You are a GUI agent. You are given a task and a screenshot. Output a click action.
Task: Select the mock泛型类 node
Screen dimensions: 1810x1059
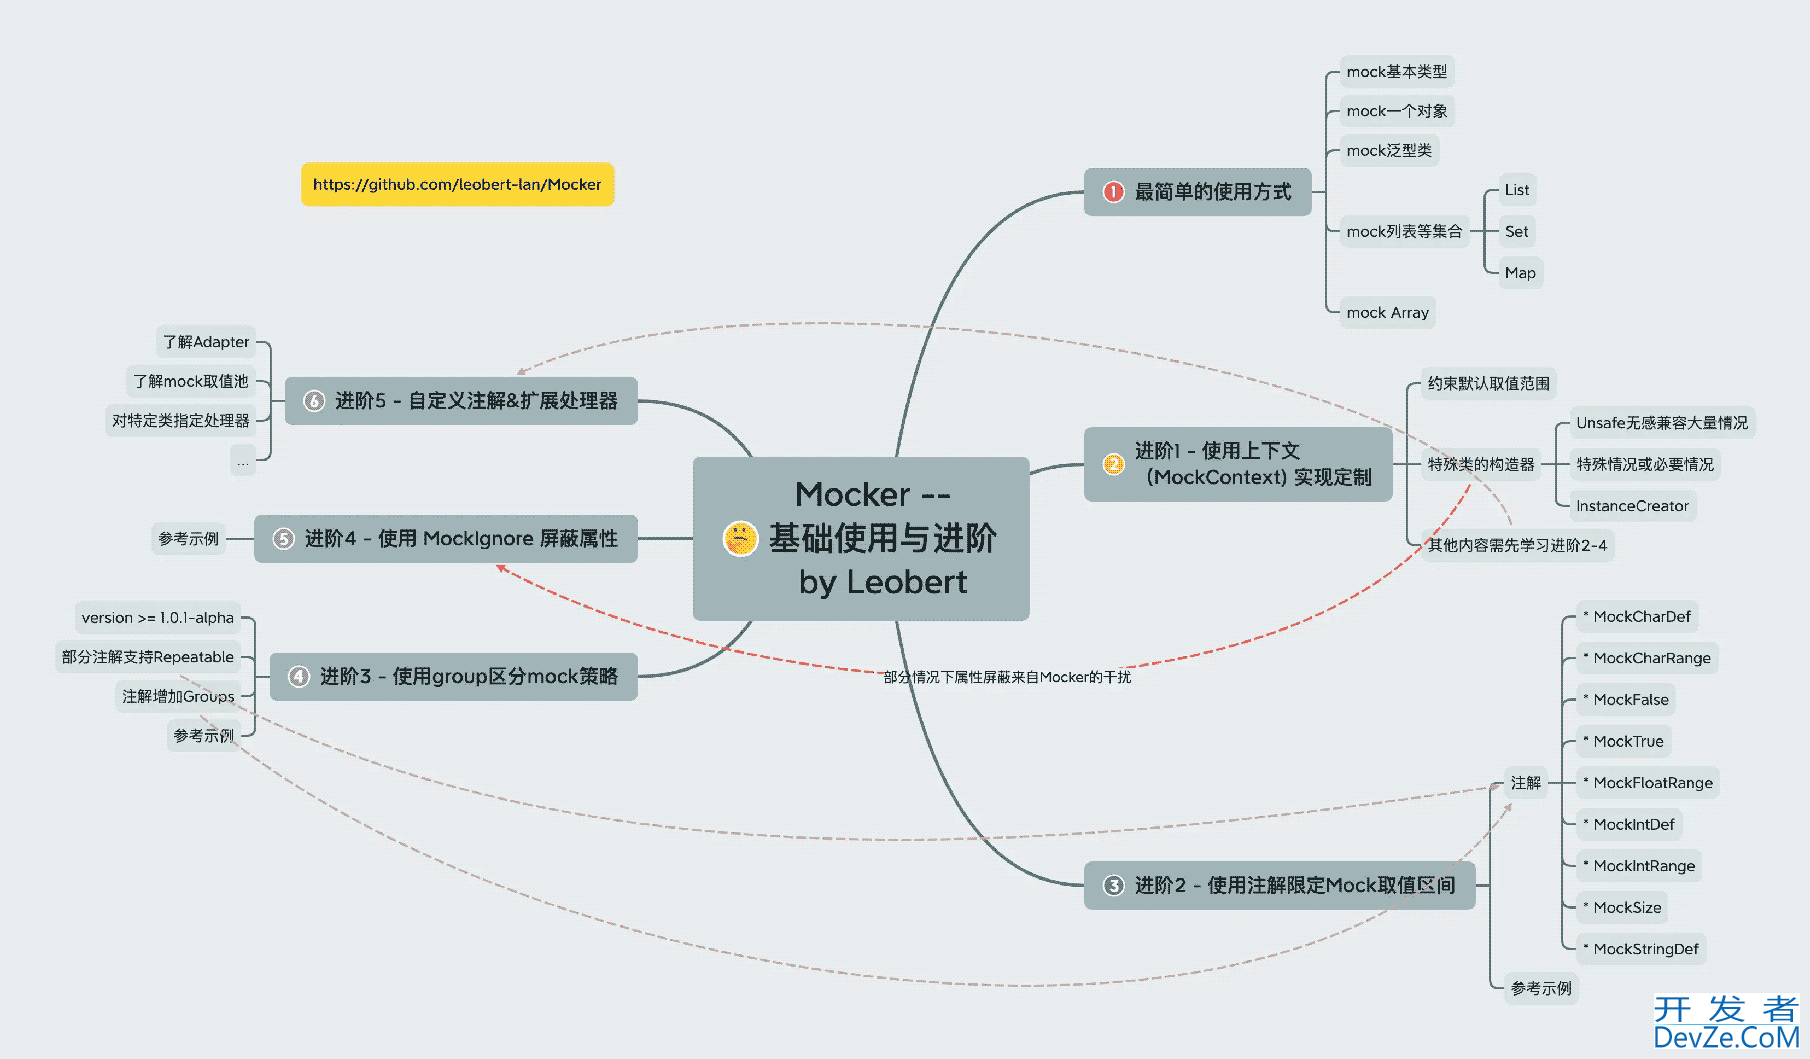pyautogui.click(x=1389, y=150)
